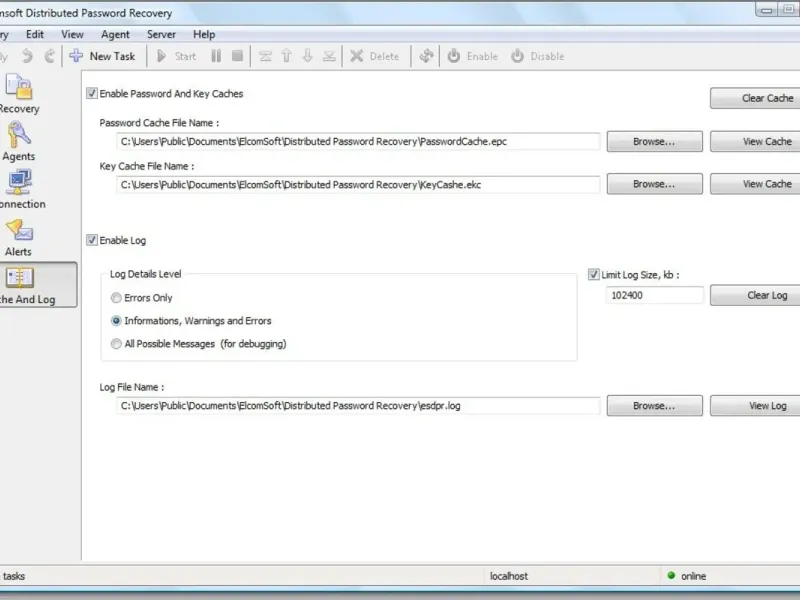Select Informations, Warnings and Errors option

[x=116, y=320]
